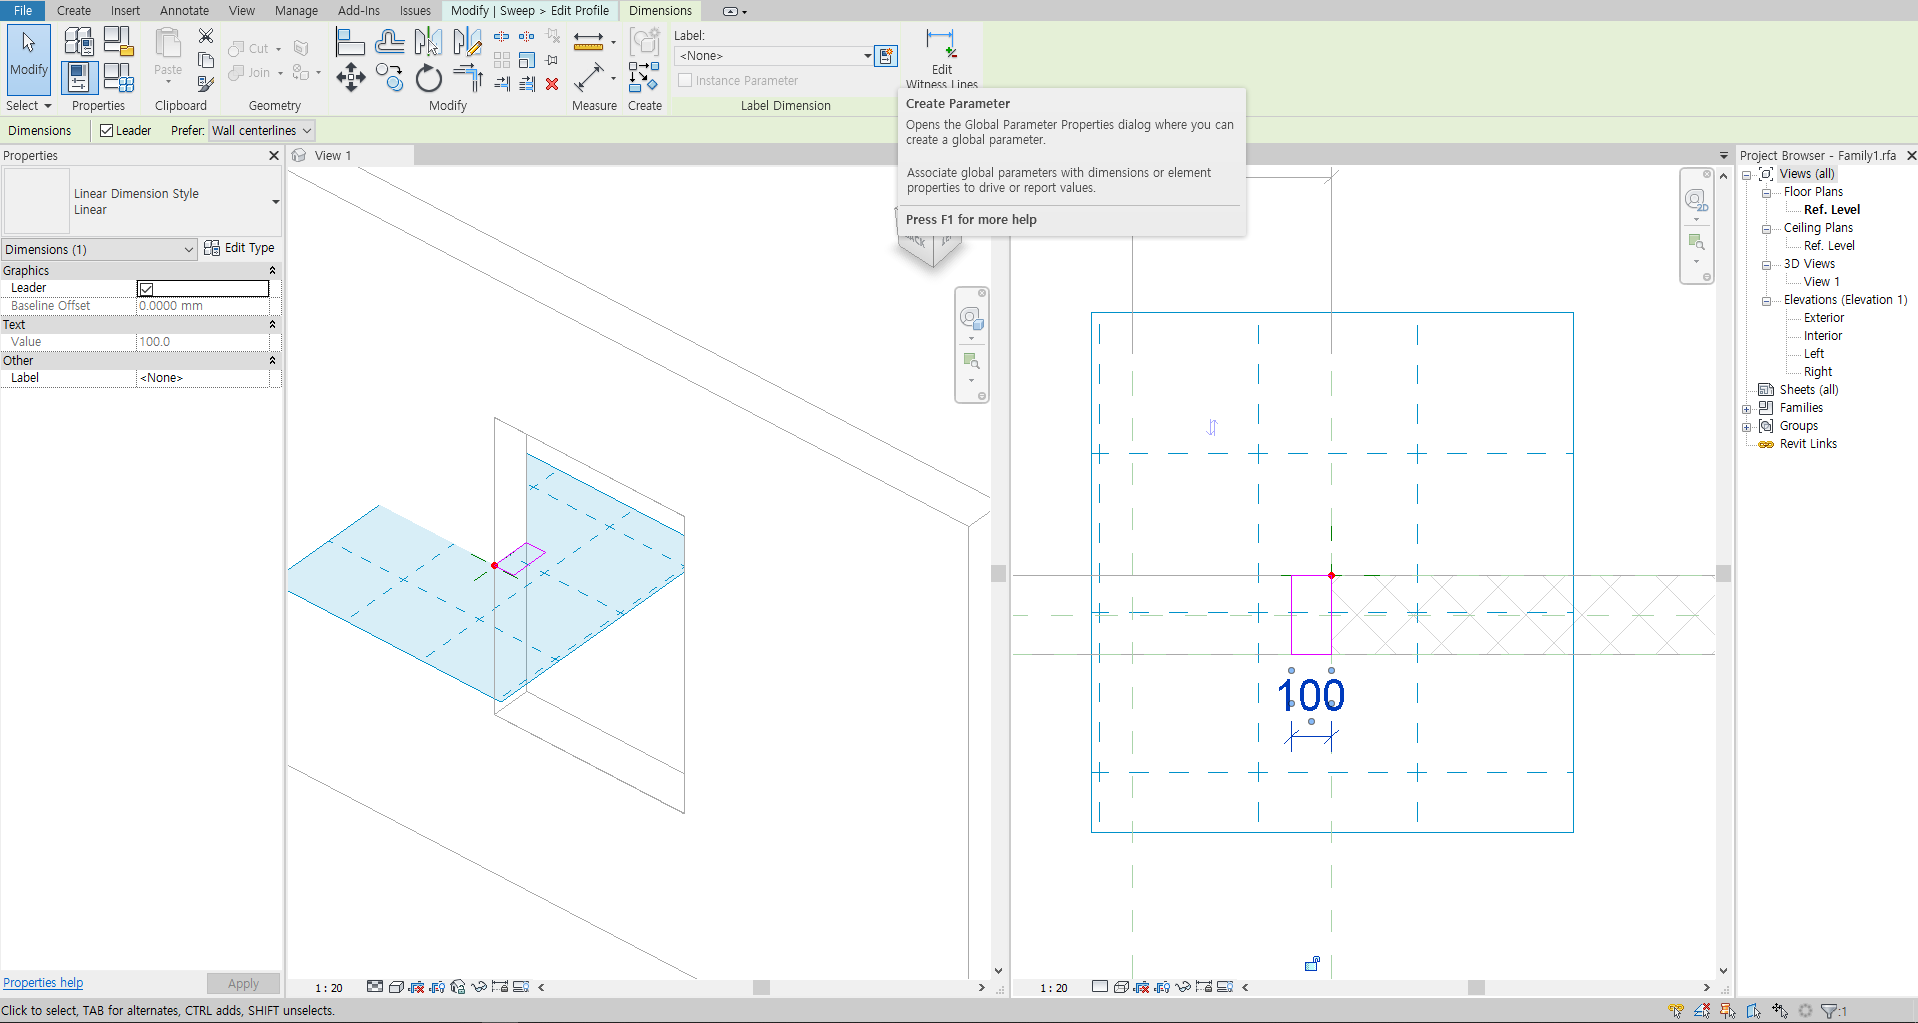
Task: Select Ref. Level under Floor Plans
Action: [x=1831, y=210]
